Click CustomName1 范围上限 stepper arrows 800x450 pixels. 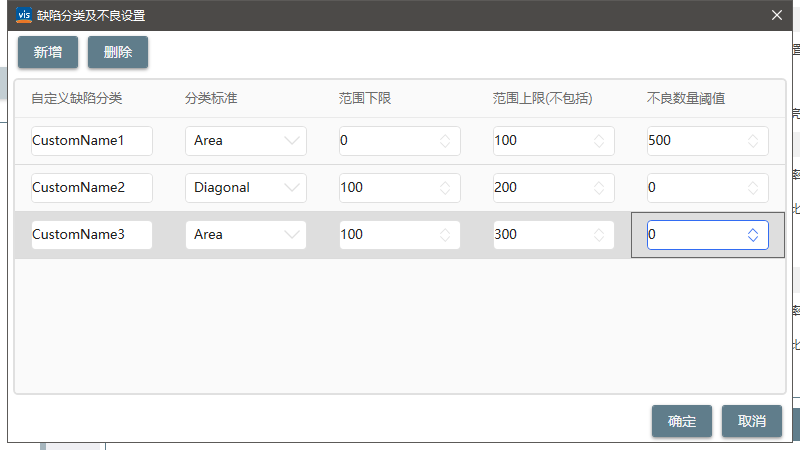click(599, 141)
